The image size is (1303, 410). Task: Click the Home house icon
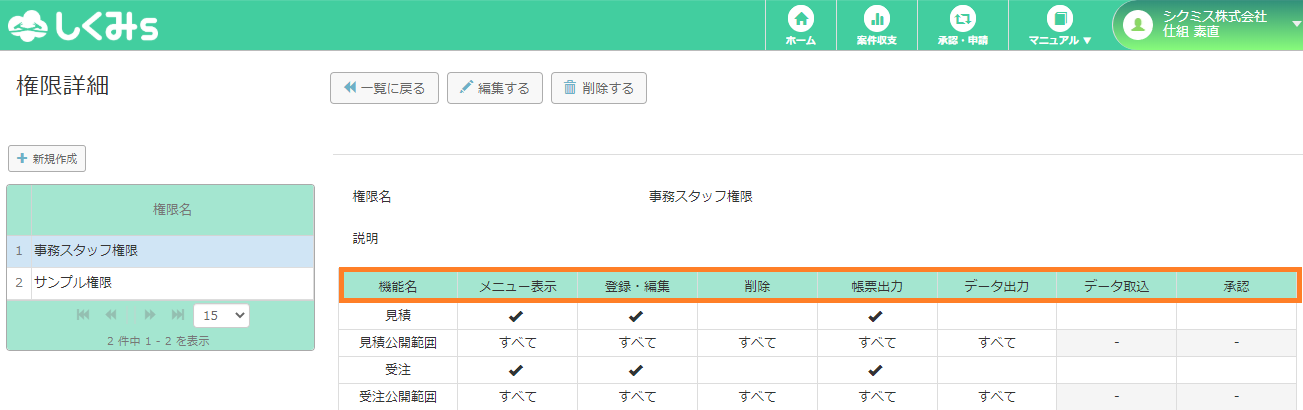point(800,19)
